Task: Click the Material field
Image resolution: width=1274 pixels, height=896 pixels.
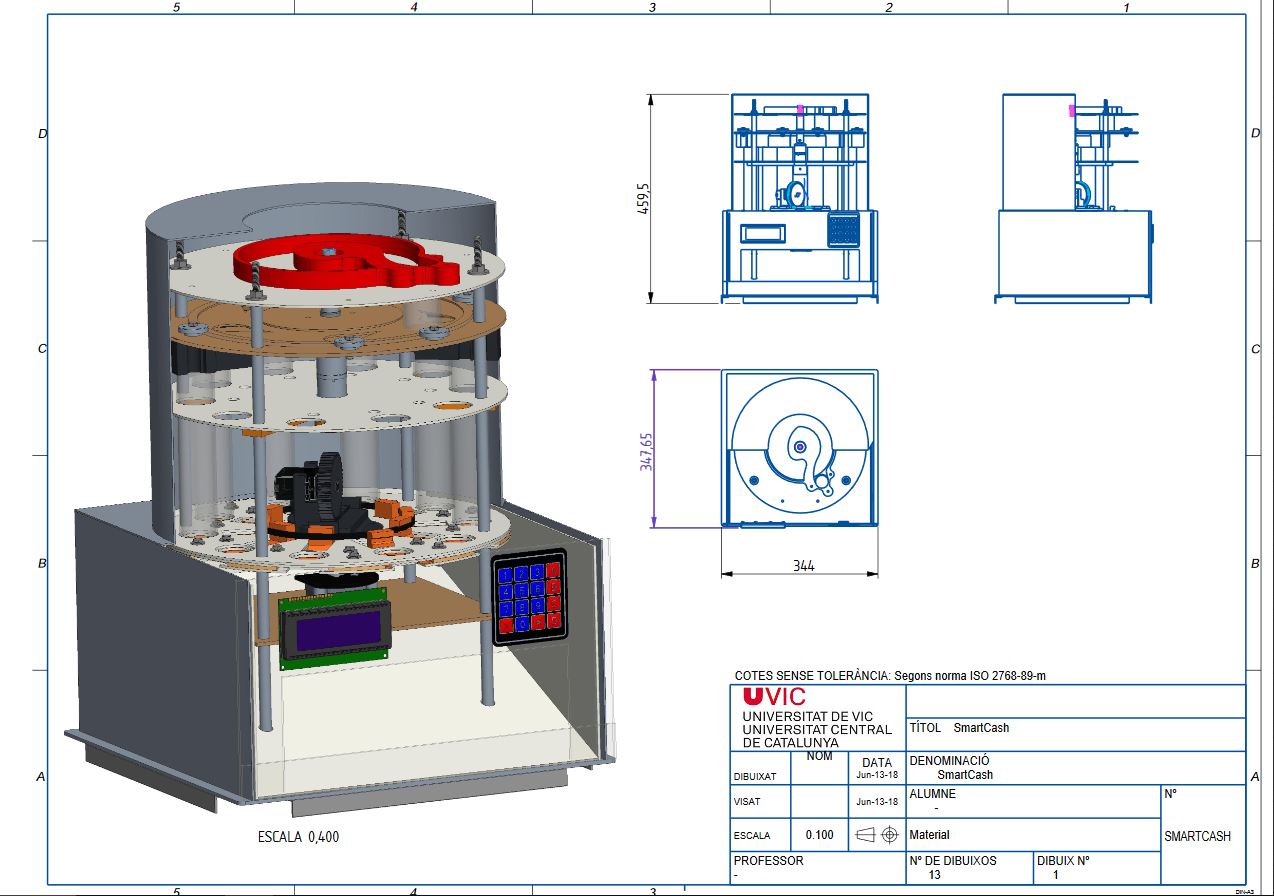Action: pos(929,835)
